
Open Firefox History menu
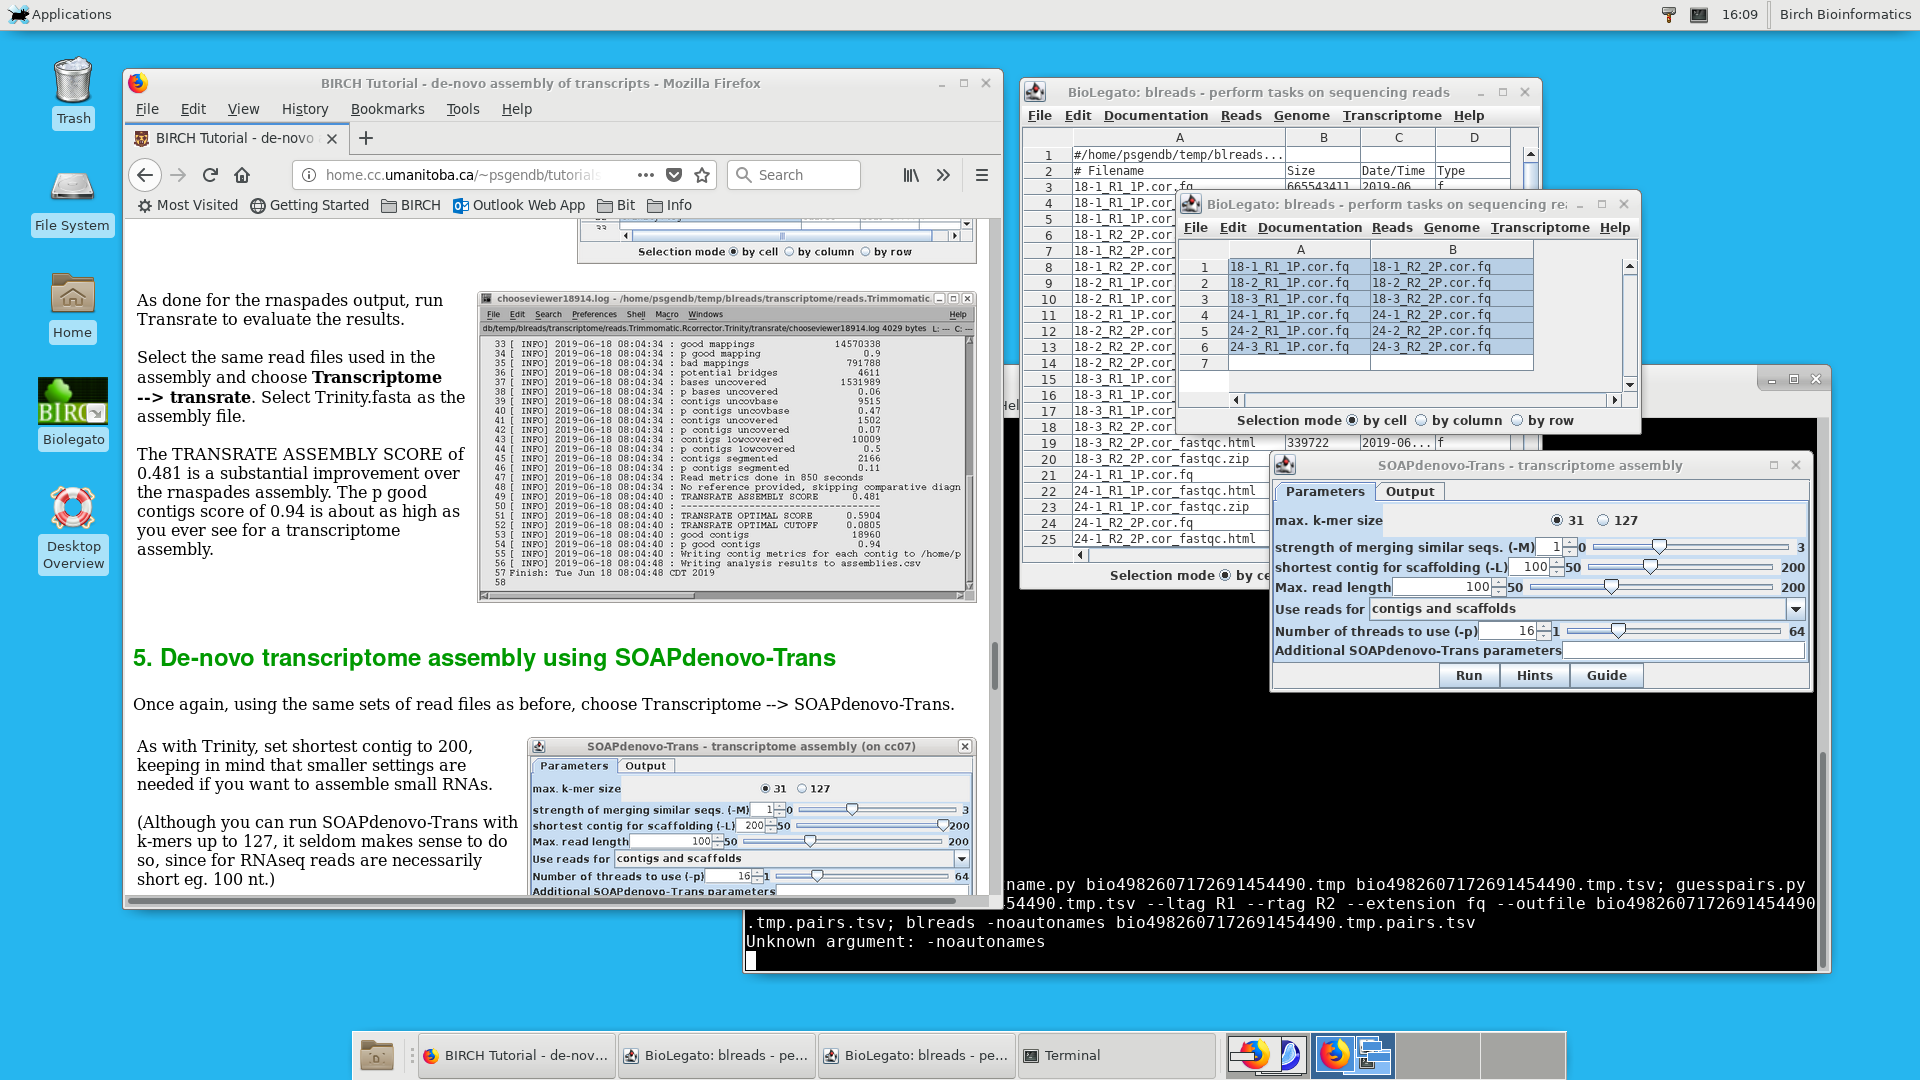[305, 109]
